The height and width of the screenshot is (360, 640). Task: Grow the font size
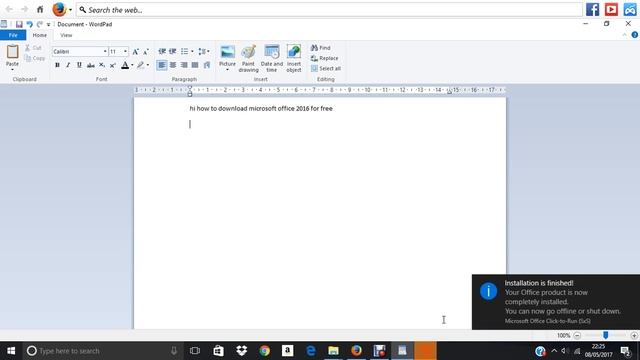click(136, 51)
